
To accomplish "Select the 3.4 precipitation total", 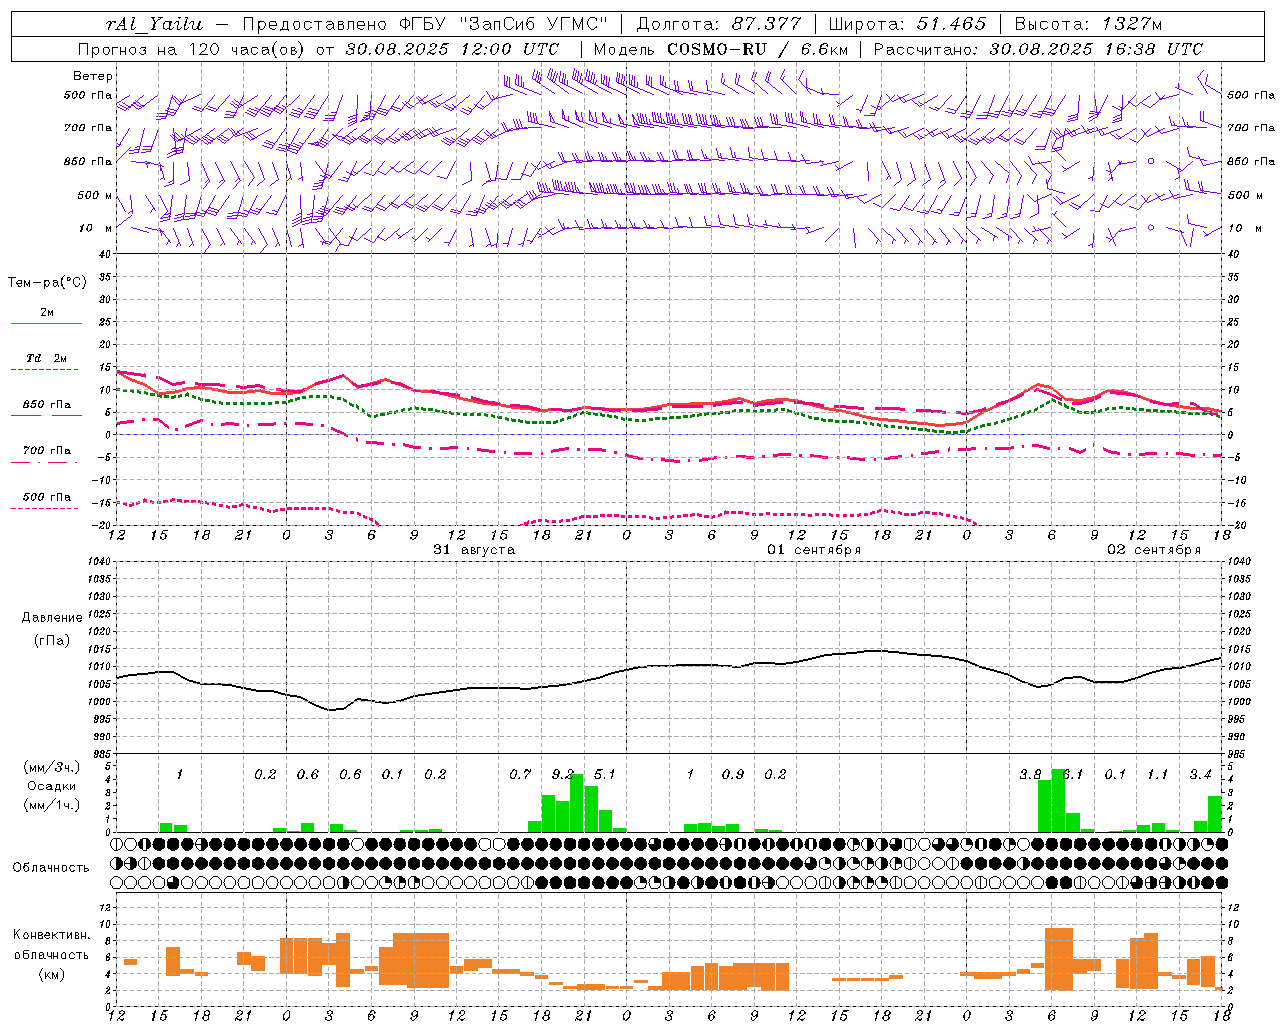I will pos(1200,774).
